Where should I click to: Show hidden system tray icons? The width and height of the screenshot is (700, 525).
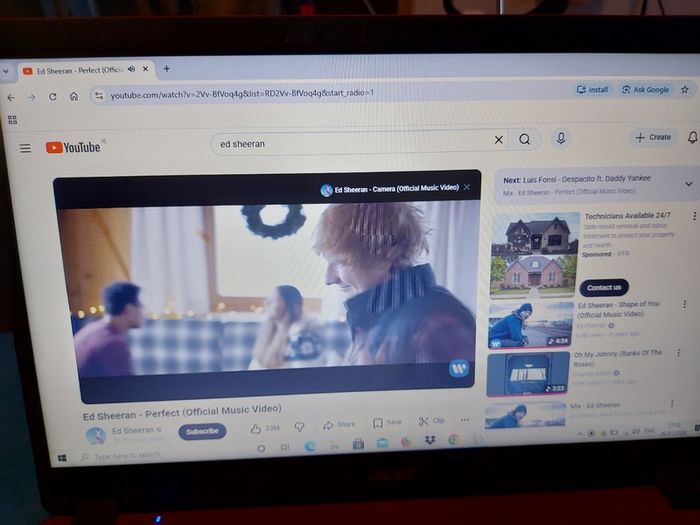pyautogui.click(x=579, y=433)
